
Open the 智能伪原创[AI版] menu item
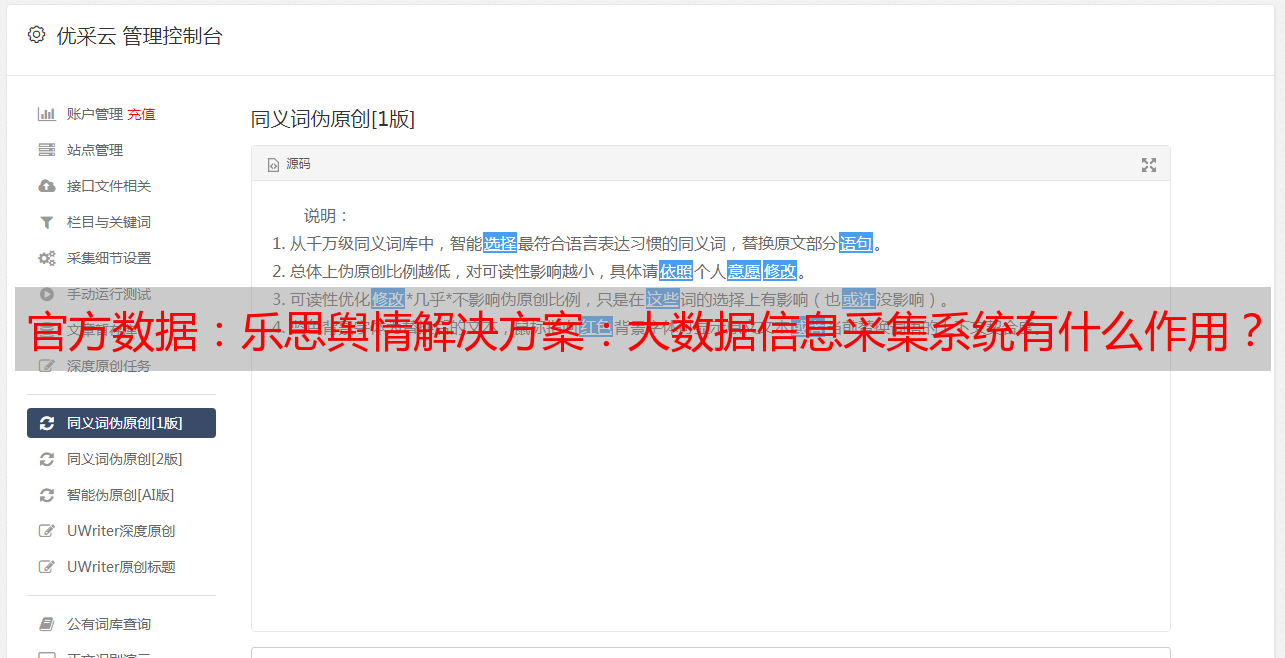(121, 495)
